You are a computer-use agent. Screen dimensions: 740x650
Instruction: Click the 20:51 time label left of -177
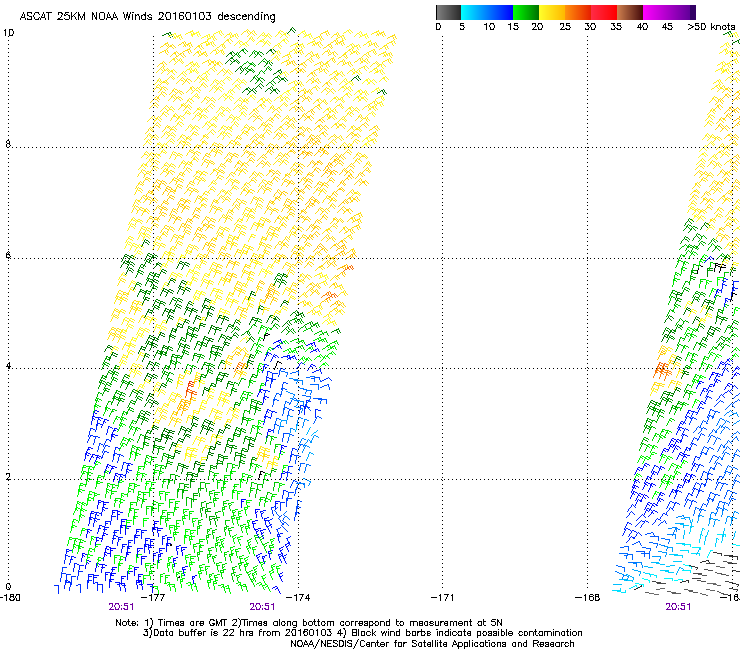pyautogui.click(x=121, y=607)
